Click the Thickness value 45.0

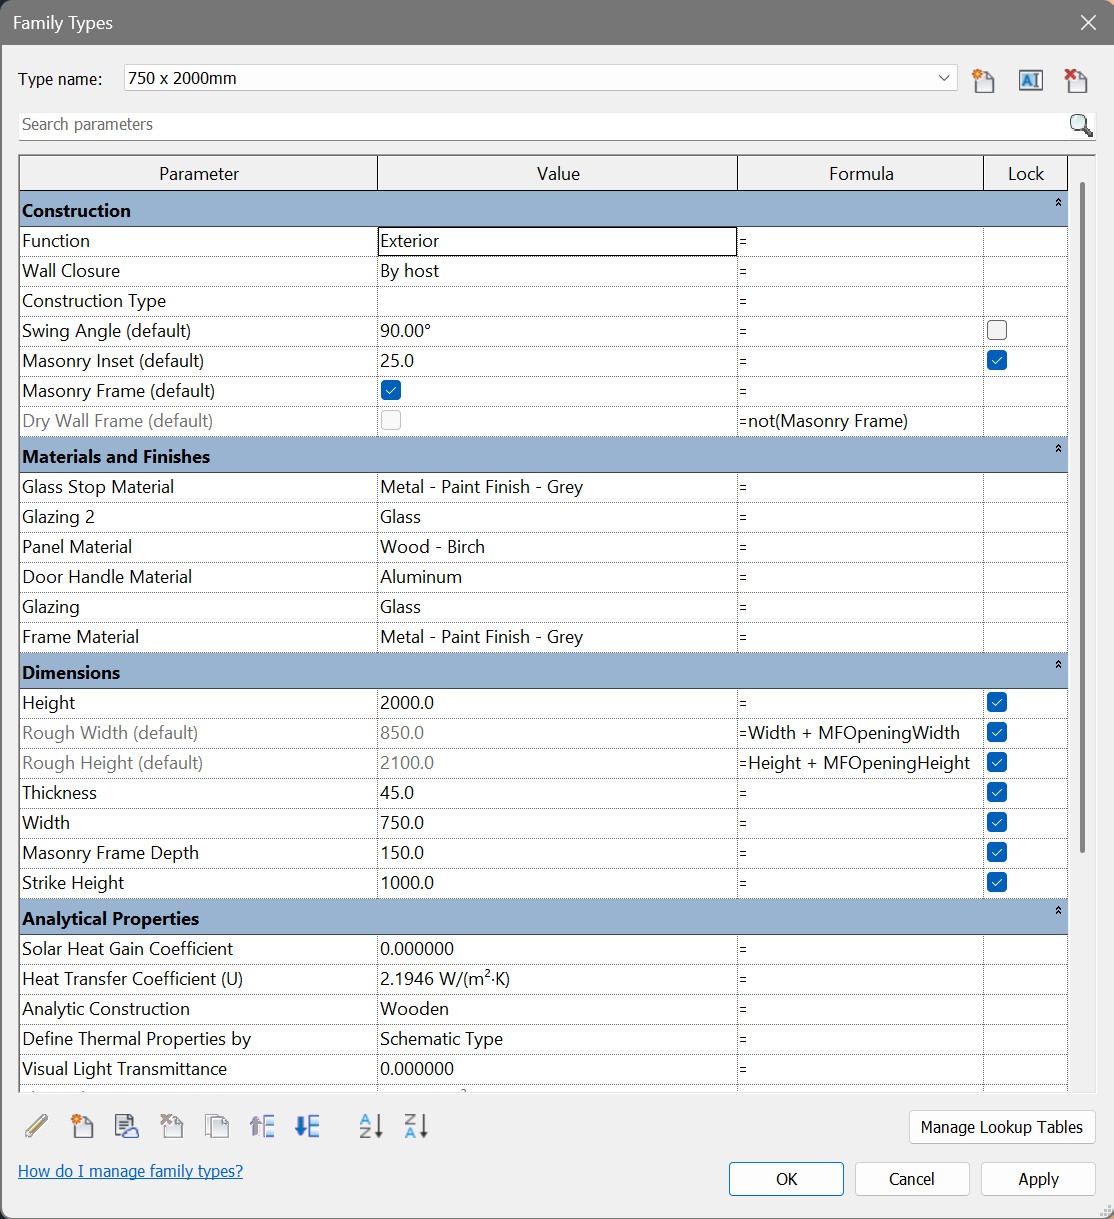557,793
